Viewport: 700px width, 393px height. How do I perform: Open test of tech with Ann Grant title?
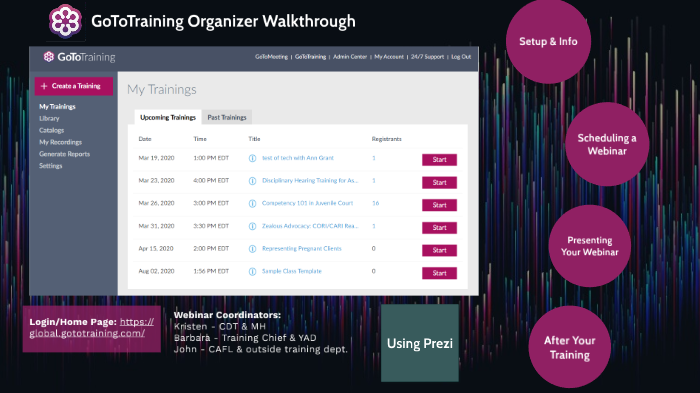pos(298,158)
